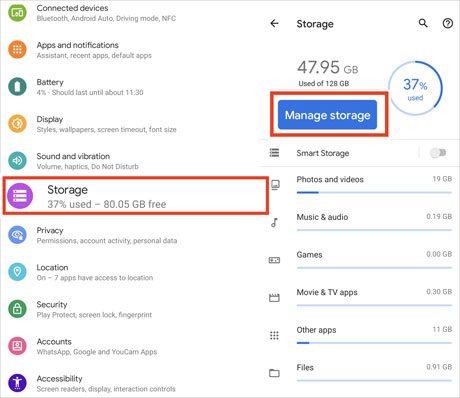Click the Storage page title
This screenshot has width=460, height=398.
coord(315,24)
